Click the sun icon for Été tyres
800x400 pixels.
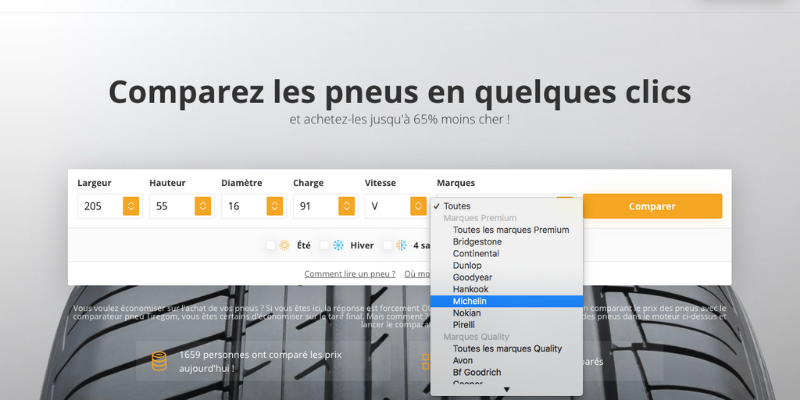point(284,245)
